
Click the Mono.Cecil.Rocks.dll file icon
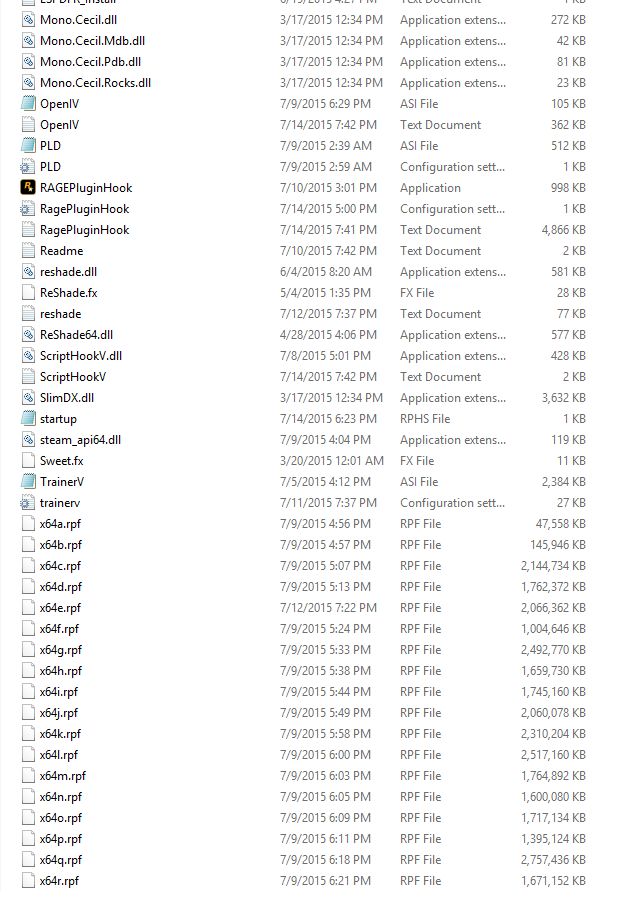coord(28,83)
